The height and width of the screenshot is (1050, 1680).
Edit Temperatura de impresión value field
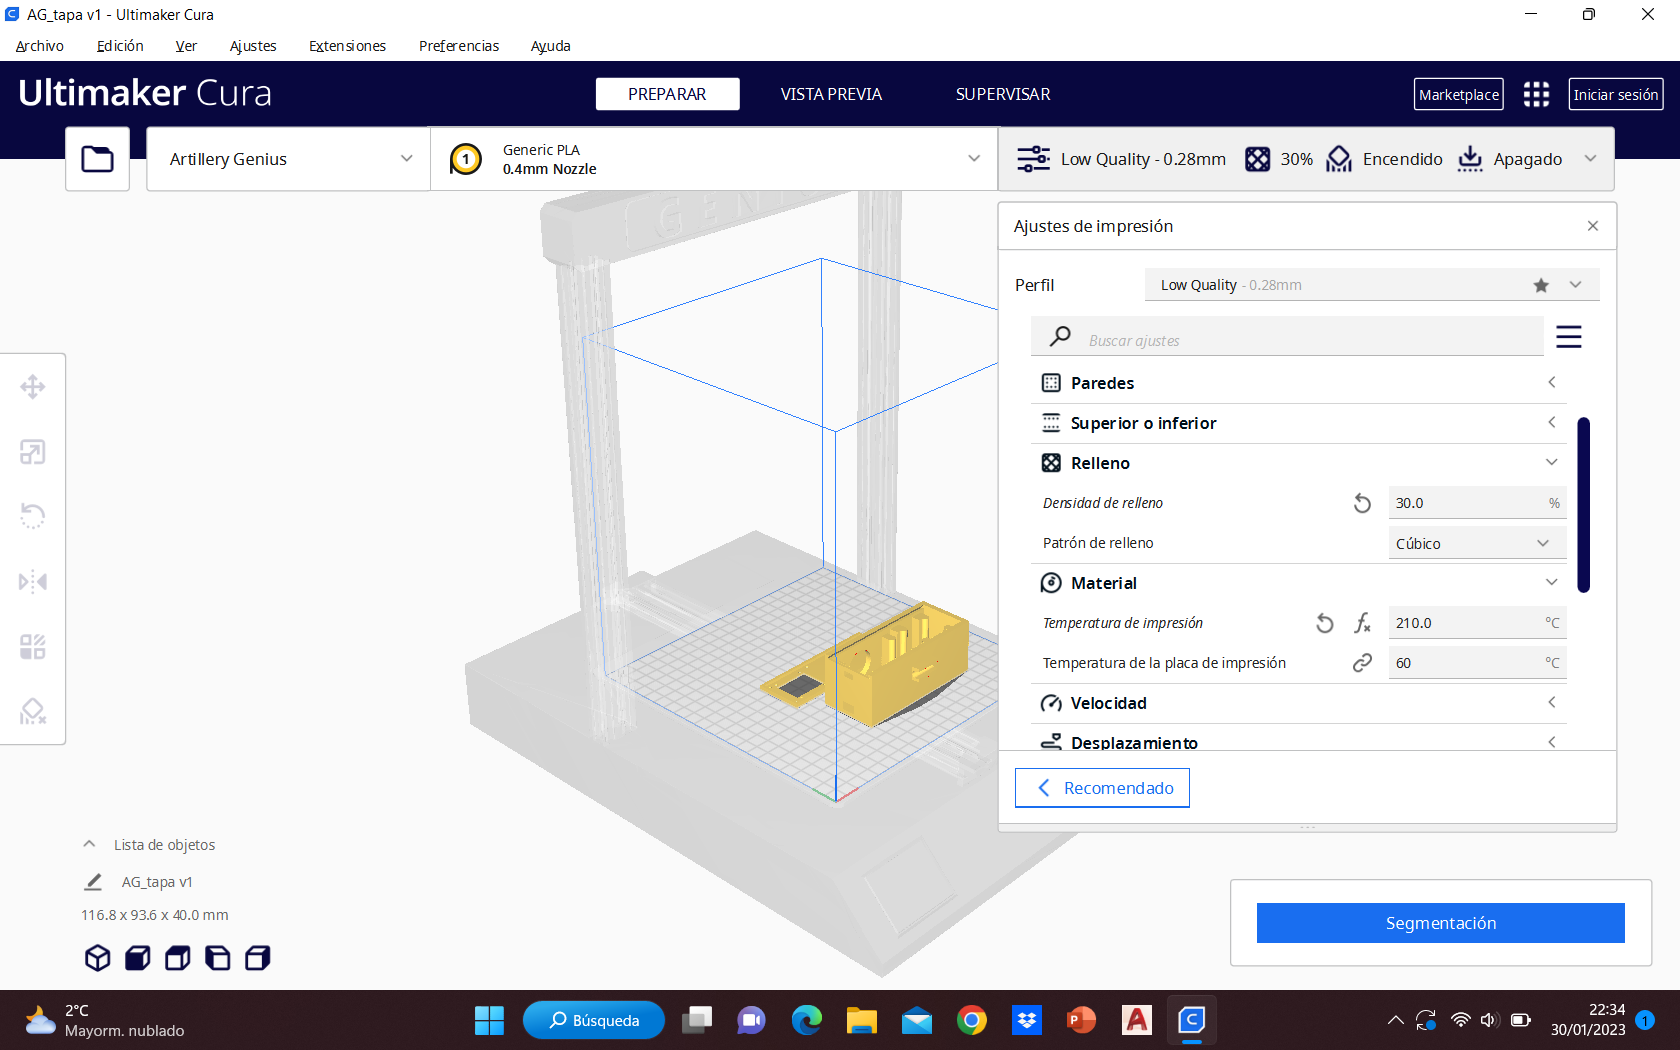[x=1477, y=623]
